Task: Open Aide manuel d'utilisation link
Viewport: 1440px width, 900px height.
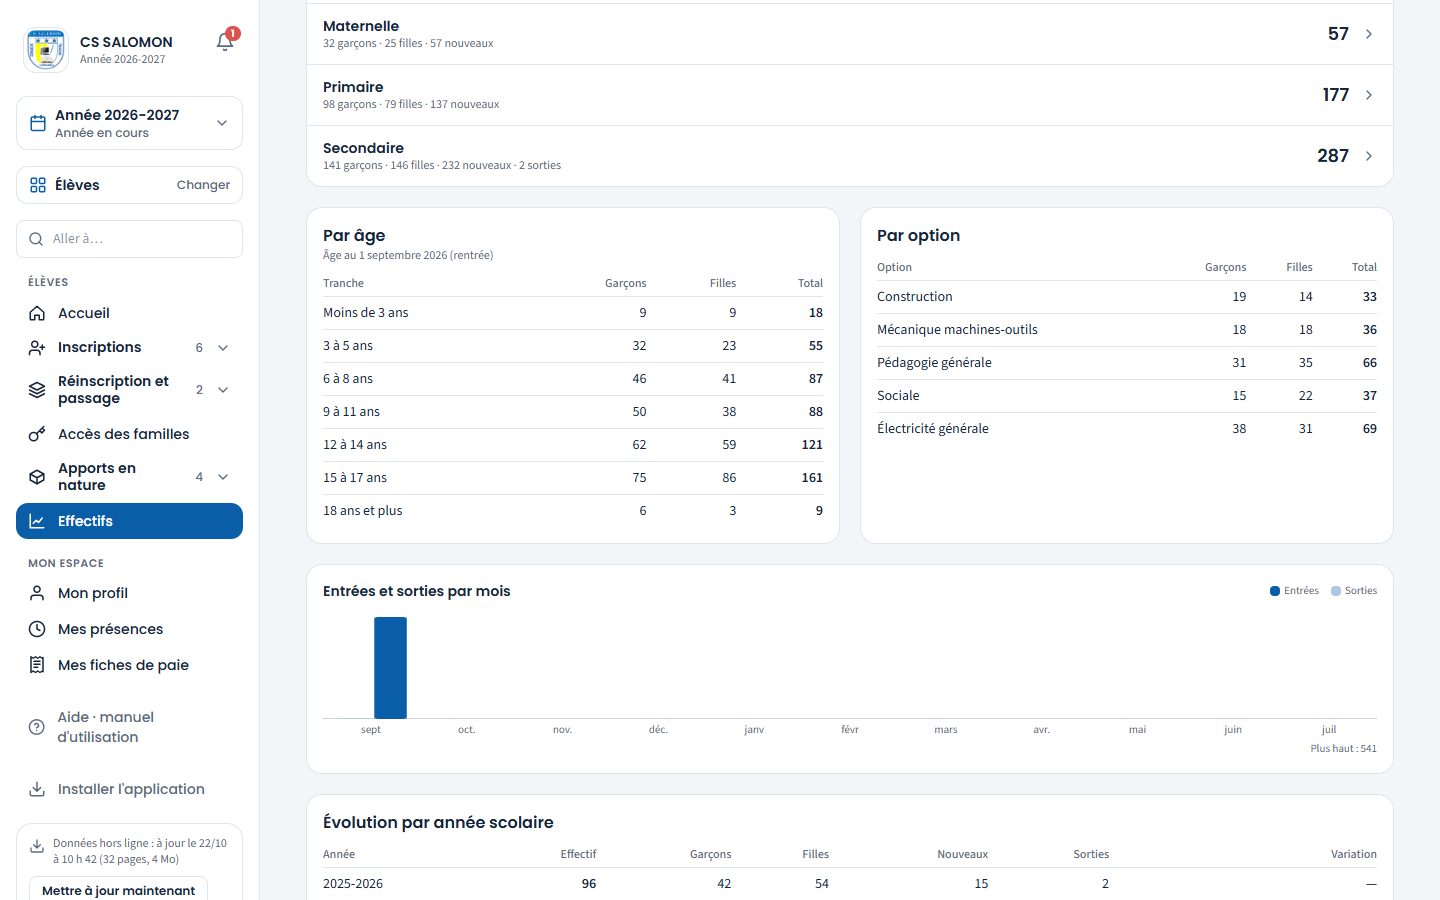Action: point(129,727)
